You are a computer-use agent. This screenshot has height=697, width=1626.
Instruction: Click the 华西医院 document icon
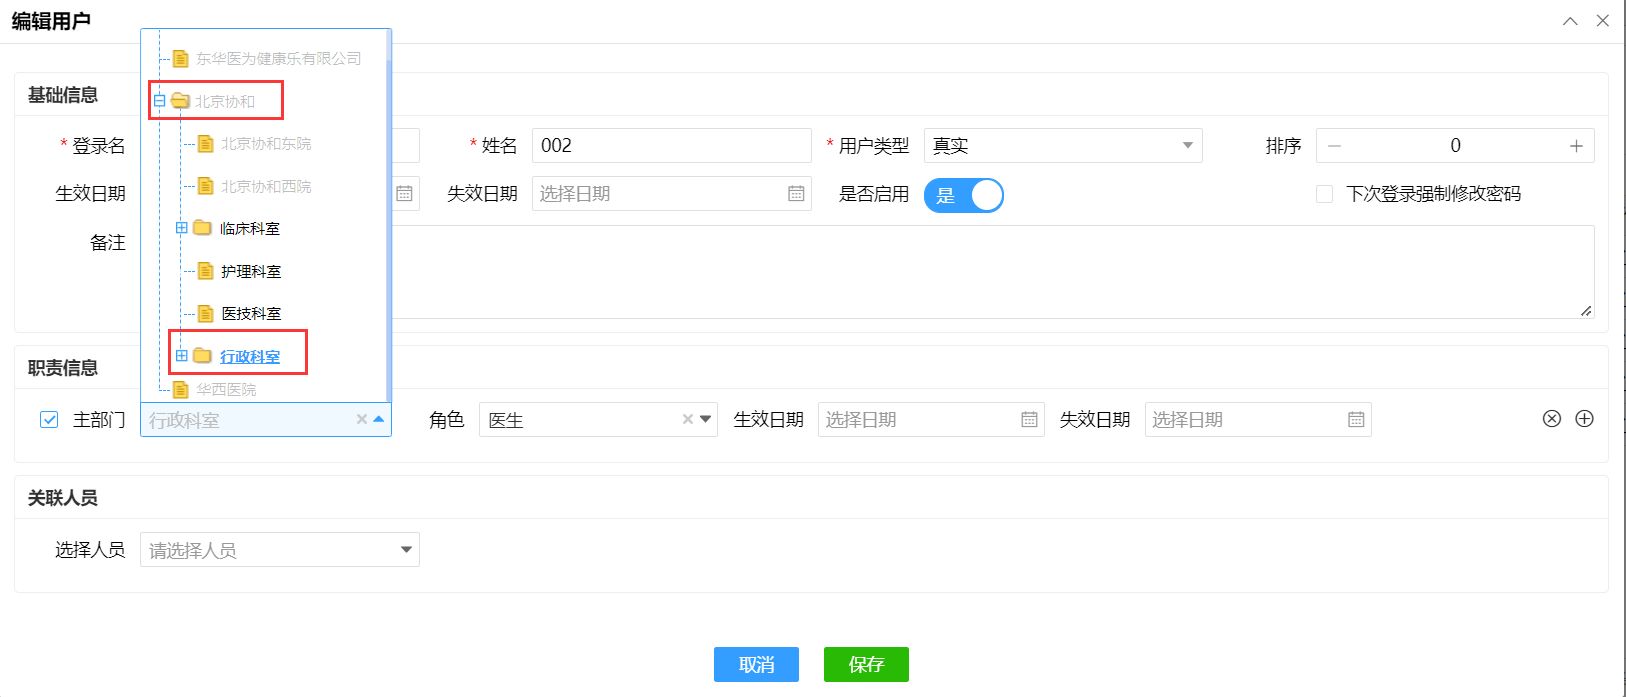click(181, 390)
